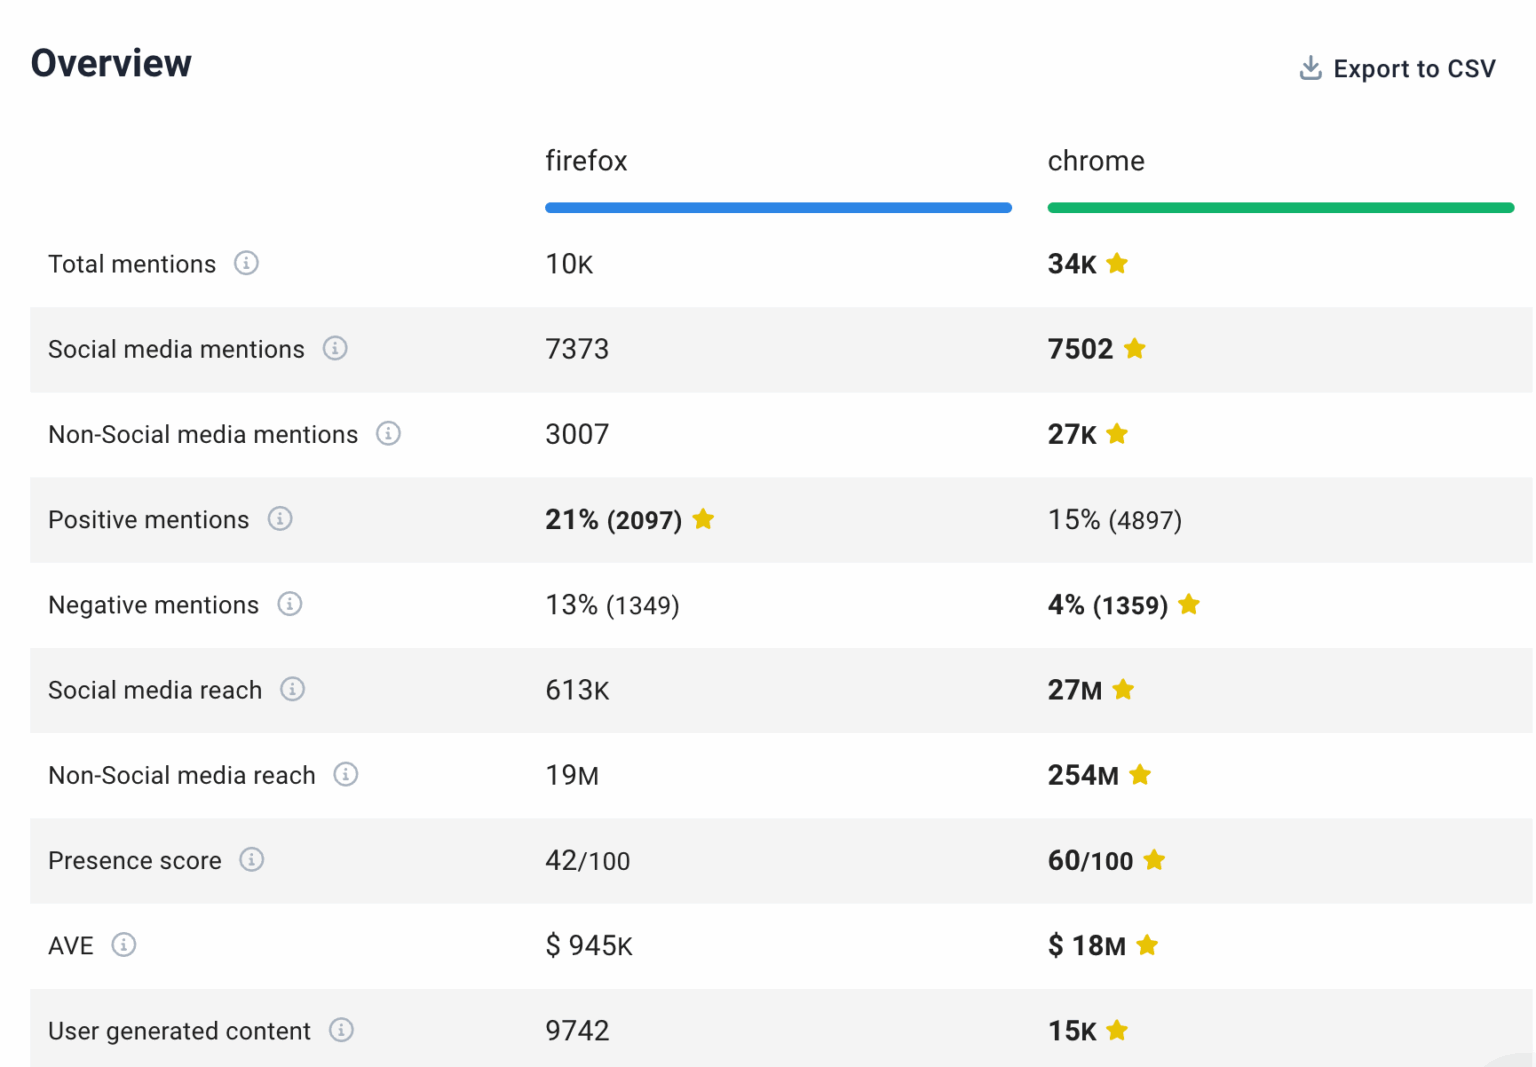Click the star next to chrome's Total mentions
Screen dimensions: 1536x1067
coord(1117,263)
